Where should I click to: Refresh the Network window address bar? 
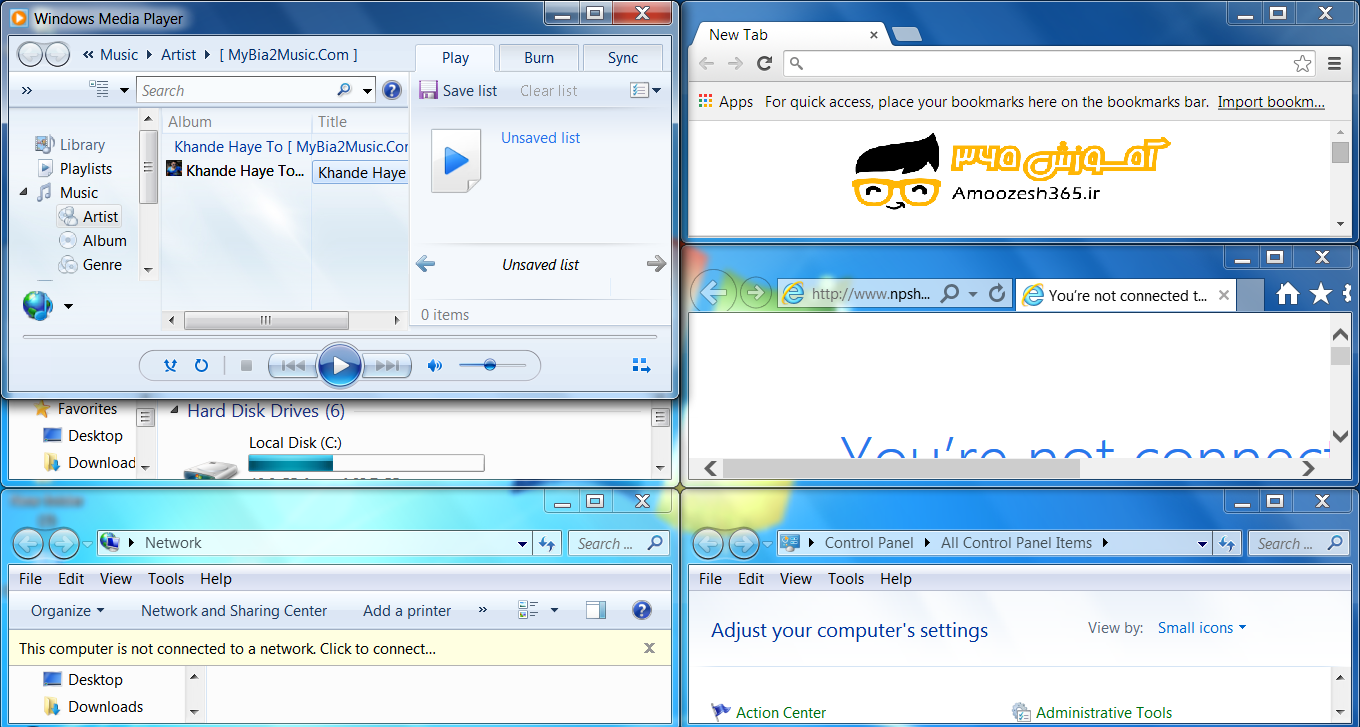click(x=547, y=543)
